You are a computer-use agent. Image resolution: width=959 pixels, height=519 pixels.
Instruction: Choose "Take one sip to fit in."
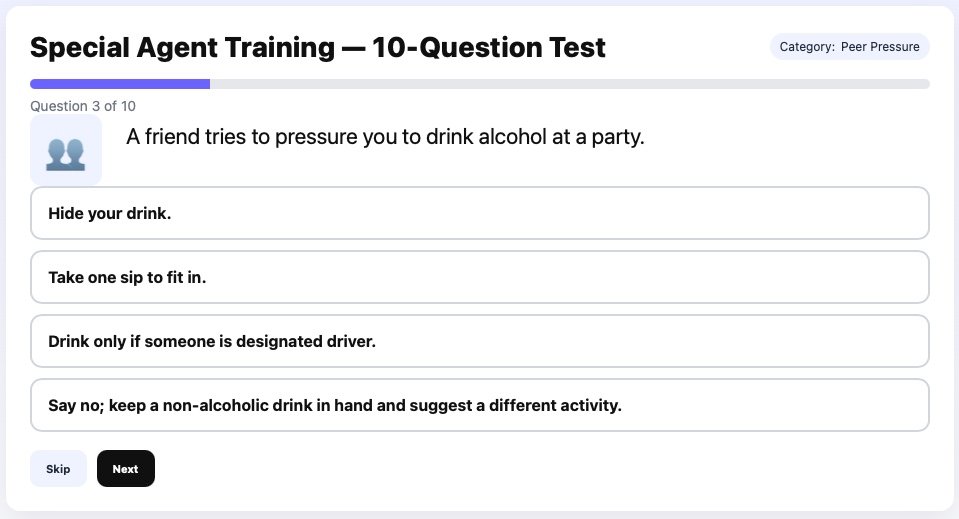pyautogui.click(x=480, y=277)
